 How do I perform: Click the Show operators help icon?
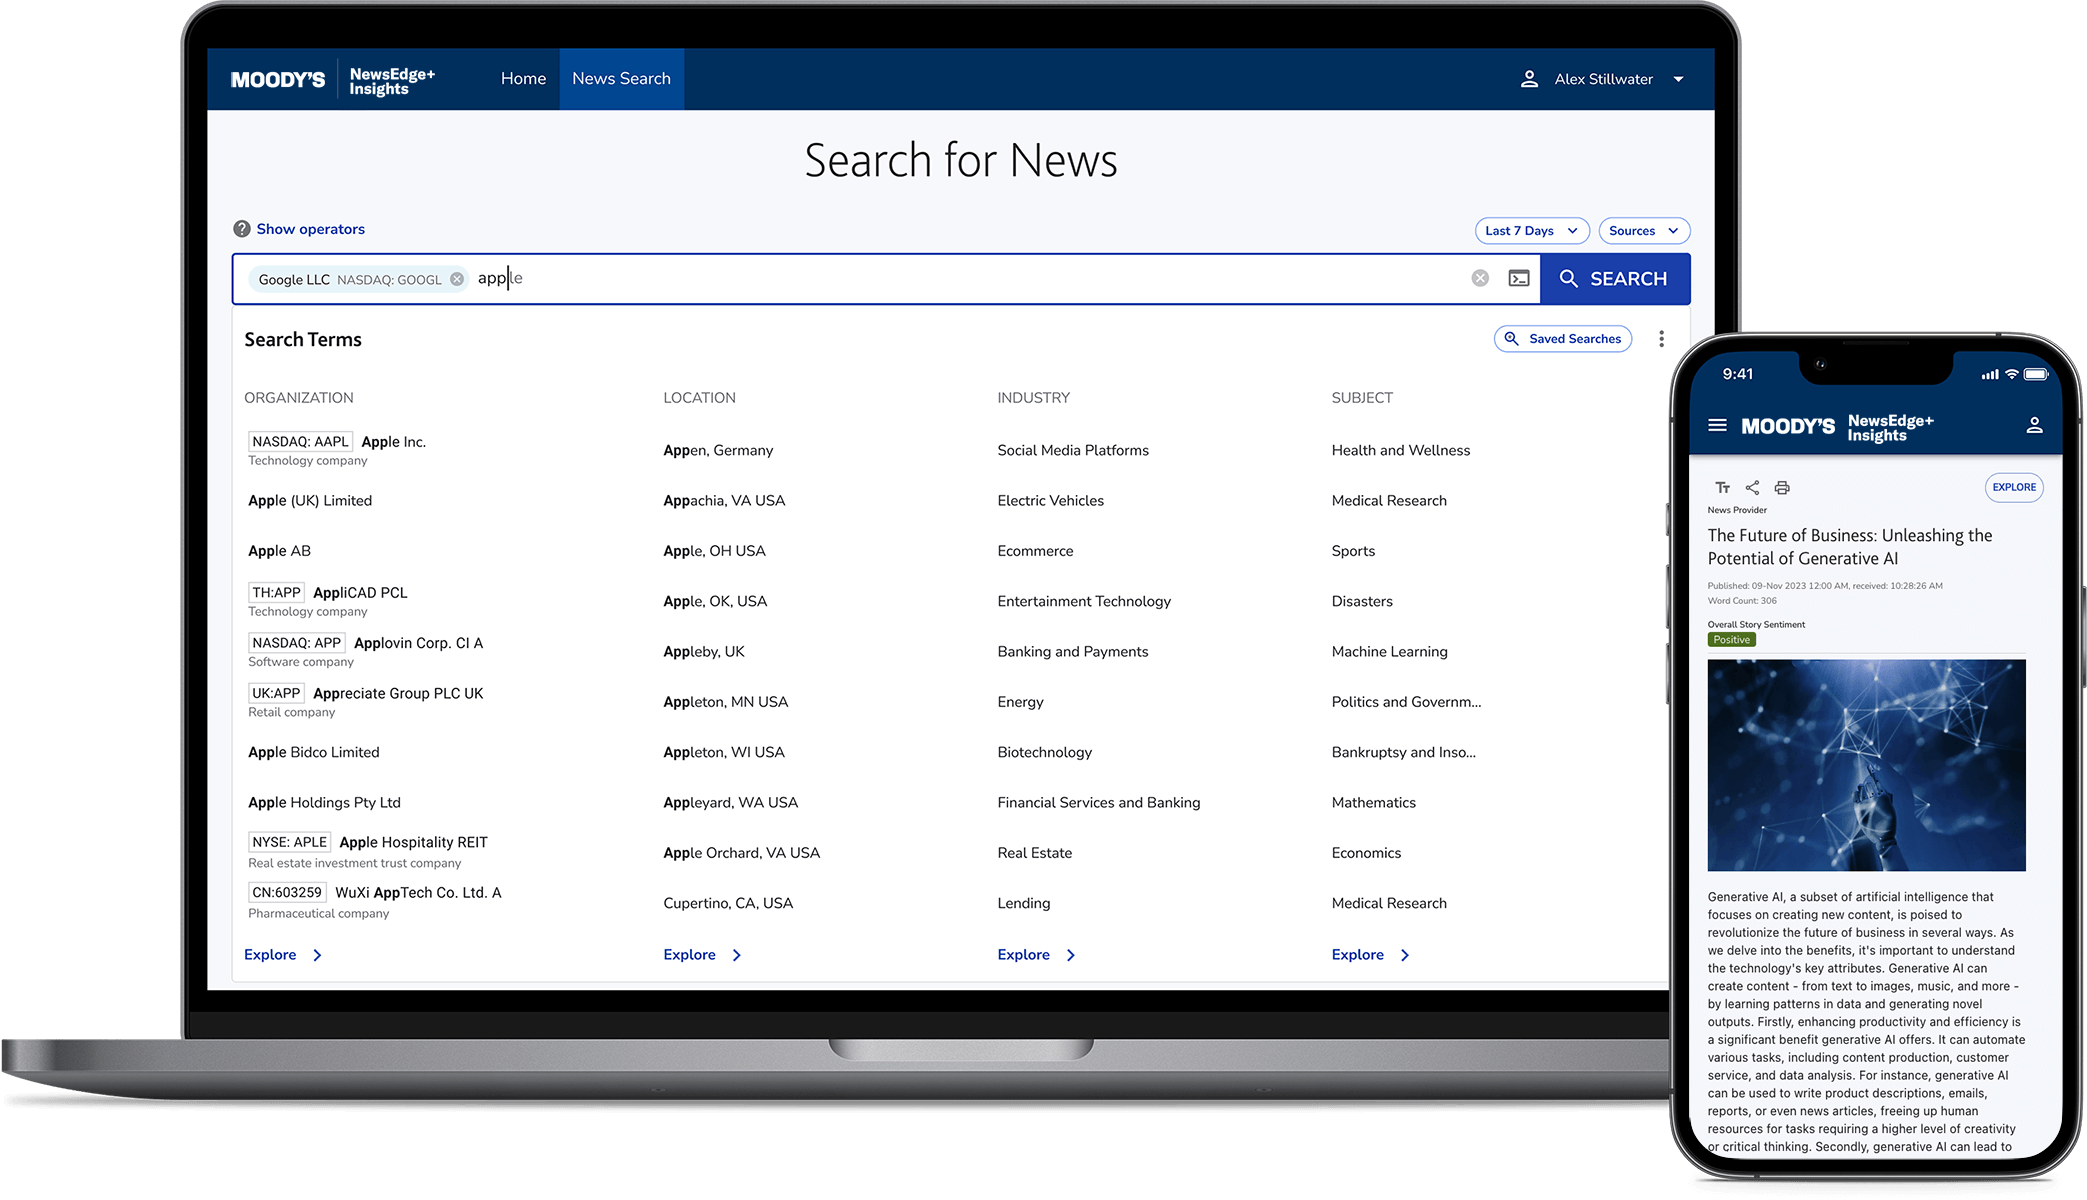tap(242, 229)
